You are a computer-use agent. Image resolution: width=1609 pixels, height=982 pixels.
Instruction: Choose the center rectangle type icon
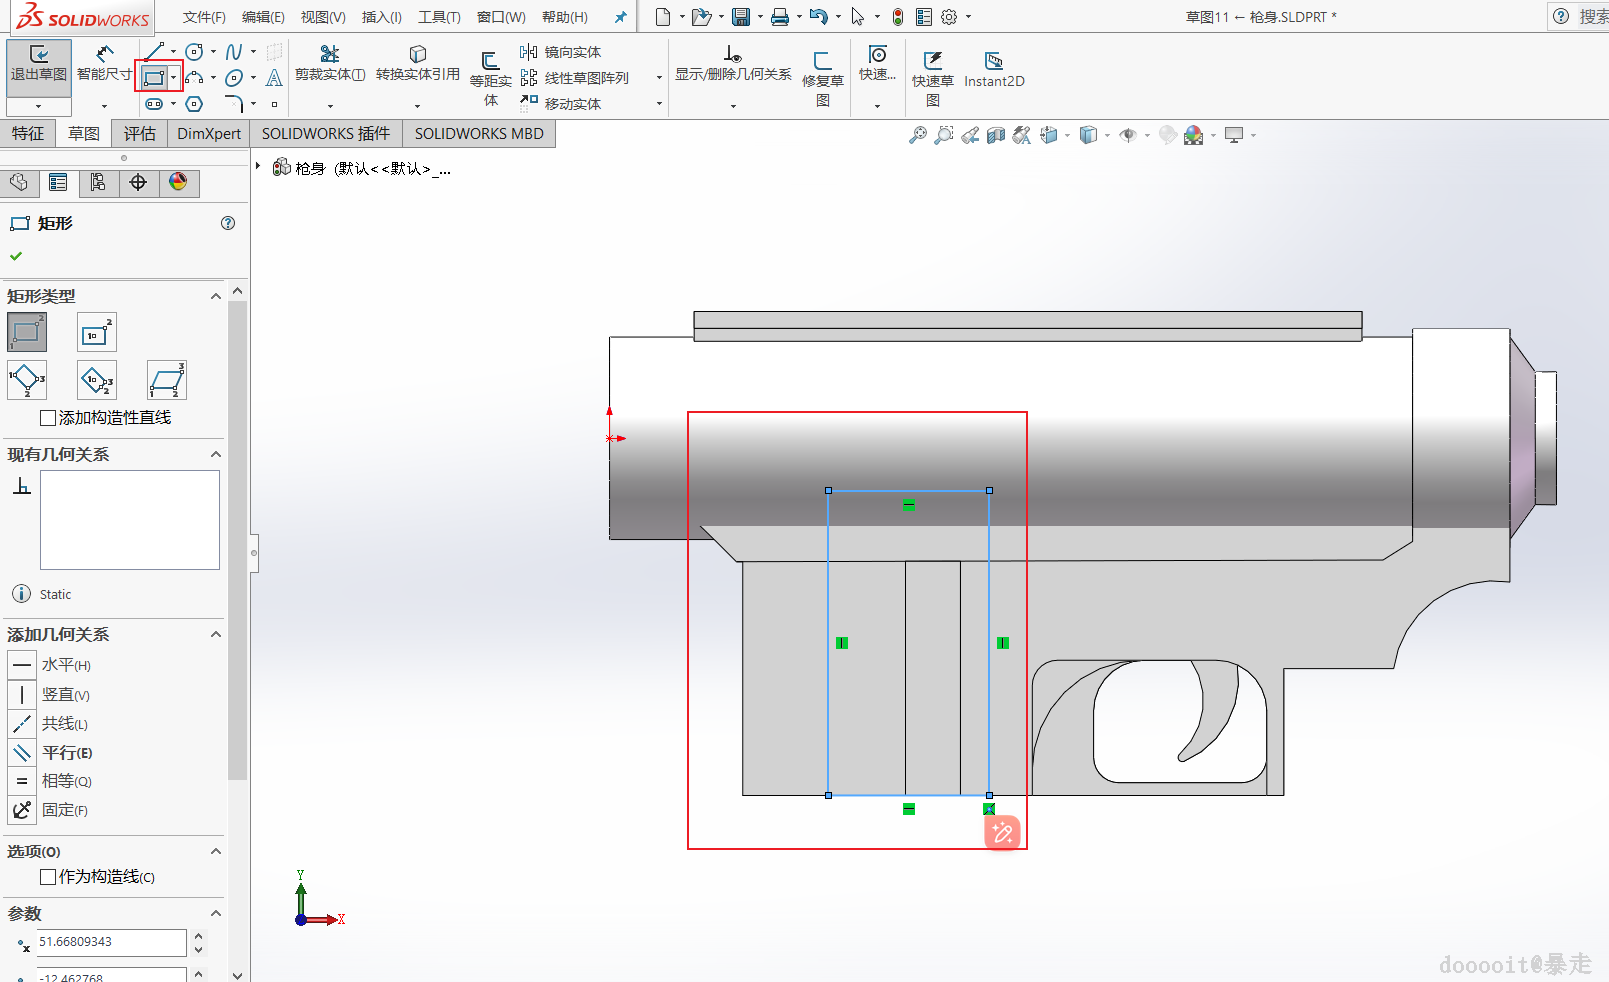[x=97, y=332]
